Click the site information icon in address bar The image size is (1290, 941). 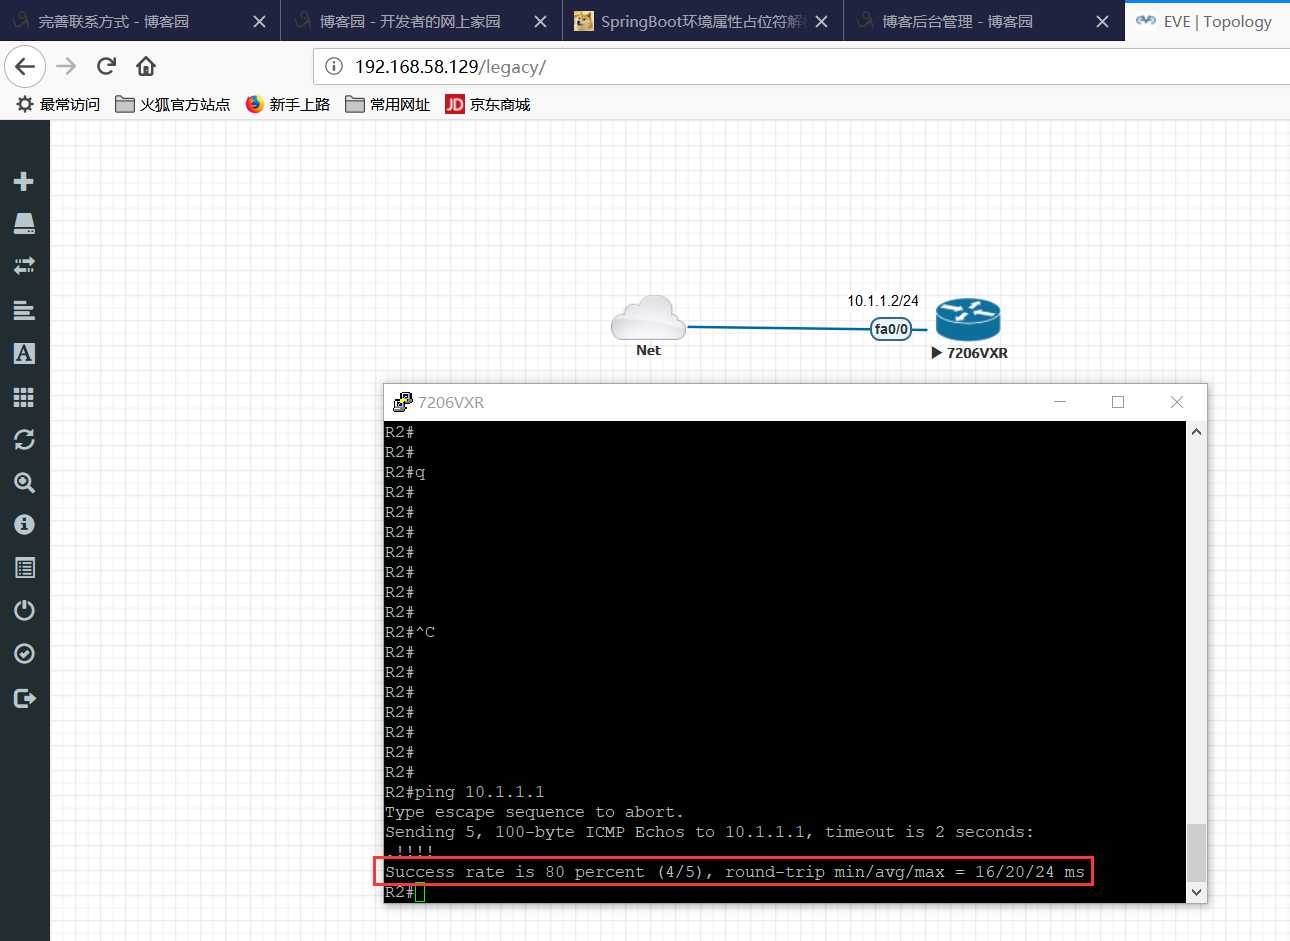point(334,67)
